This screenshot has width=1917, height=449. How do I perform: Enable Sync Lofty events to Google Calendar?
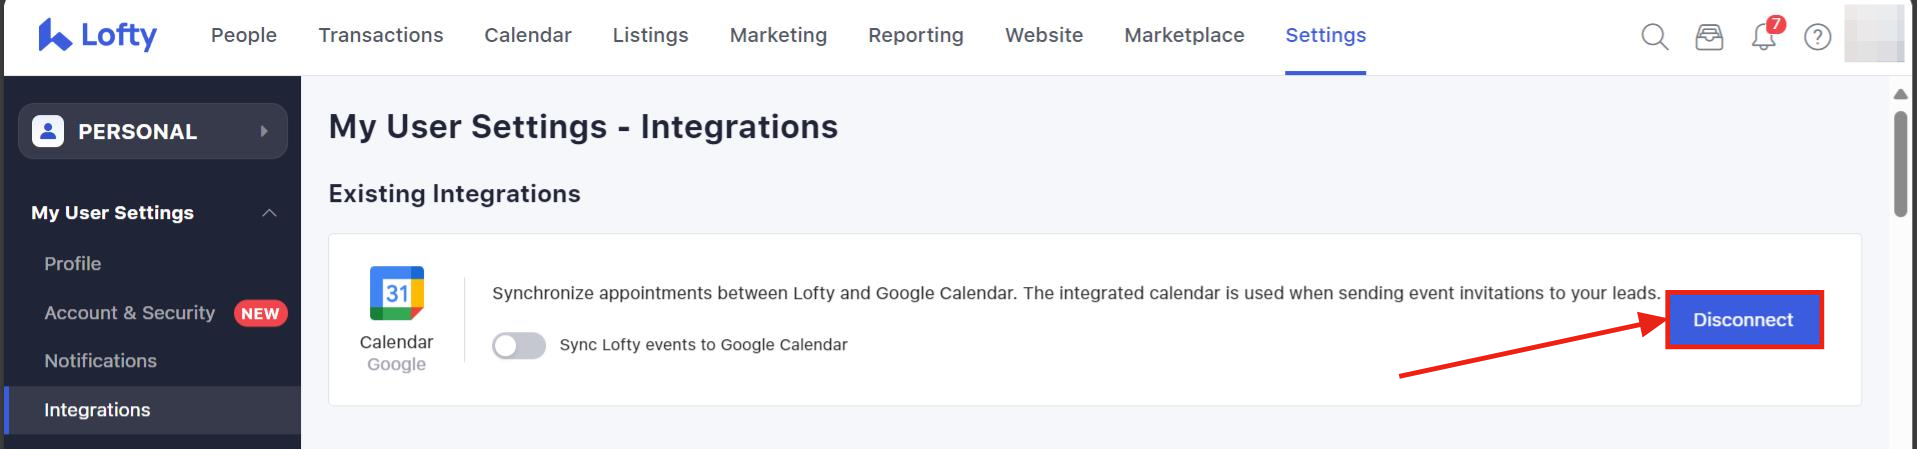click(x=519, y=345)
